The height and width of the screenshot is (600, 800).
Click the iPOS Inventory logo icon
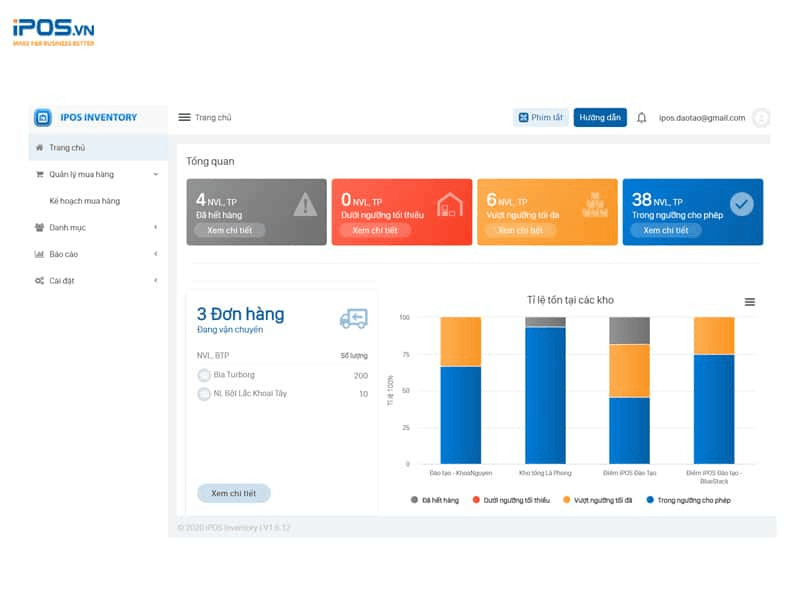(43, 118)
